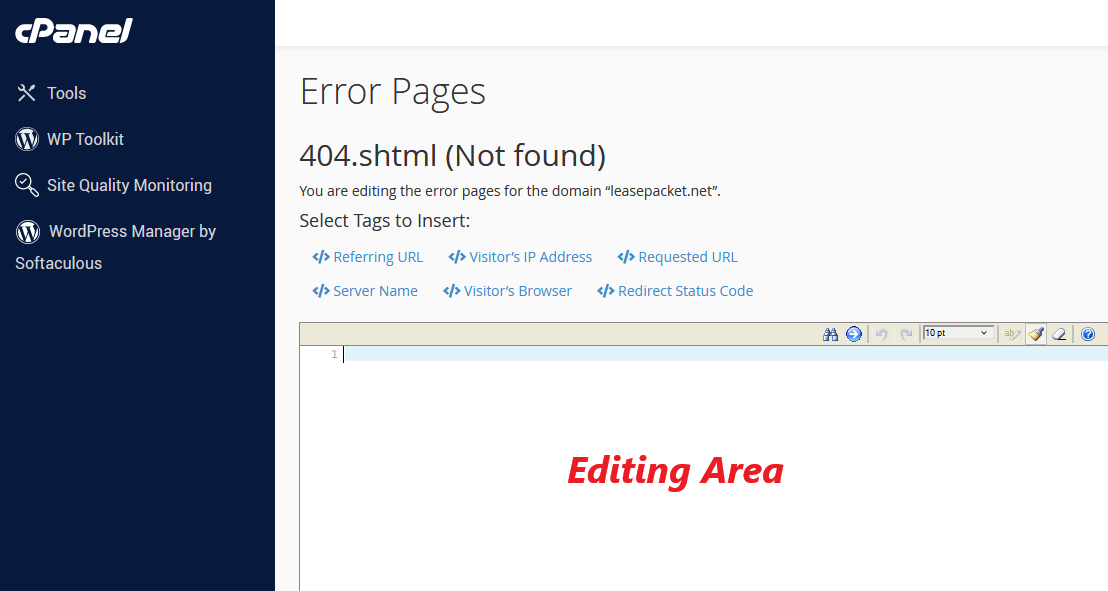Click the WP Toolkit WordPress icon
The width and height of the screenshot is (1108, 591).
(x=26, y=139)
